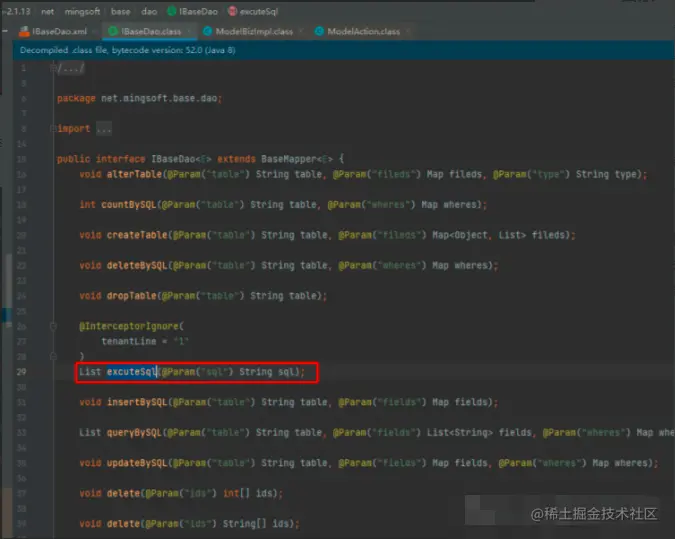Screen dimensions: 675x539
Task: Click the queryBySQL method name
Action: pyautogui.click(x=134, y=433)
